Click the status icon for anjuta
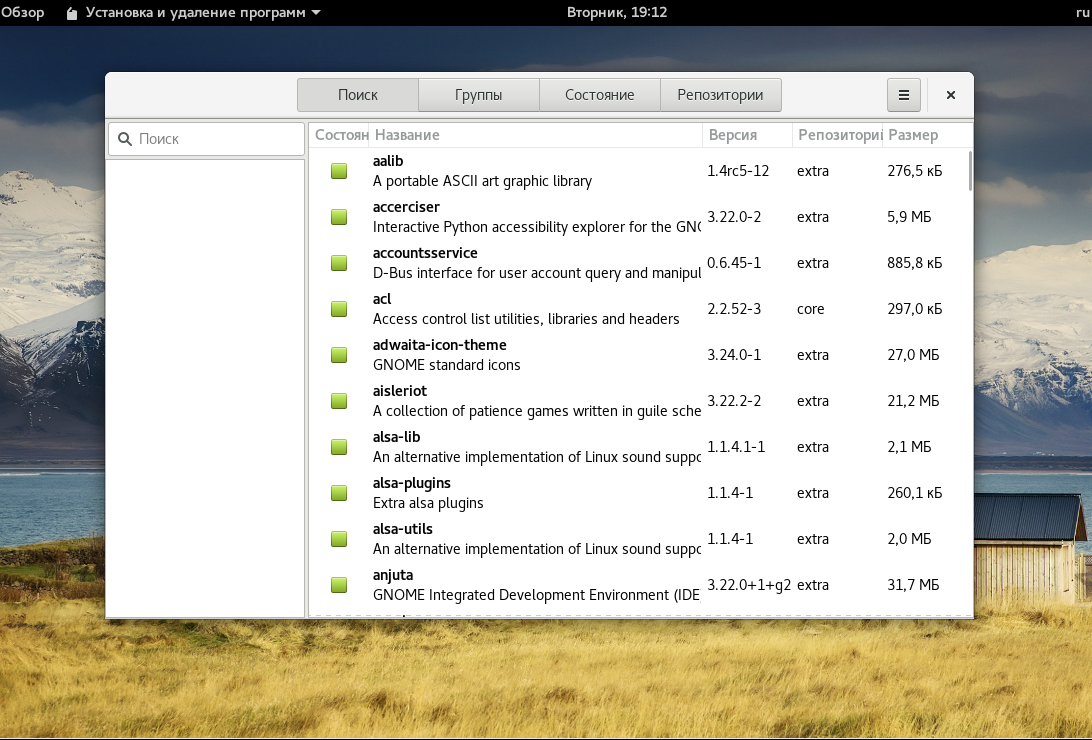The image size is (1092, 740). click(338, 584)
